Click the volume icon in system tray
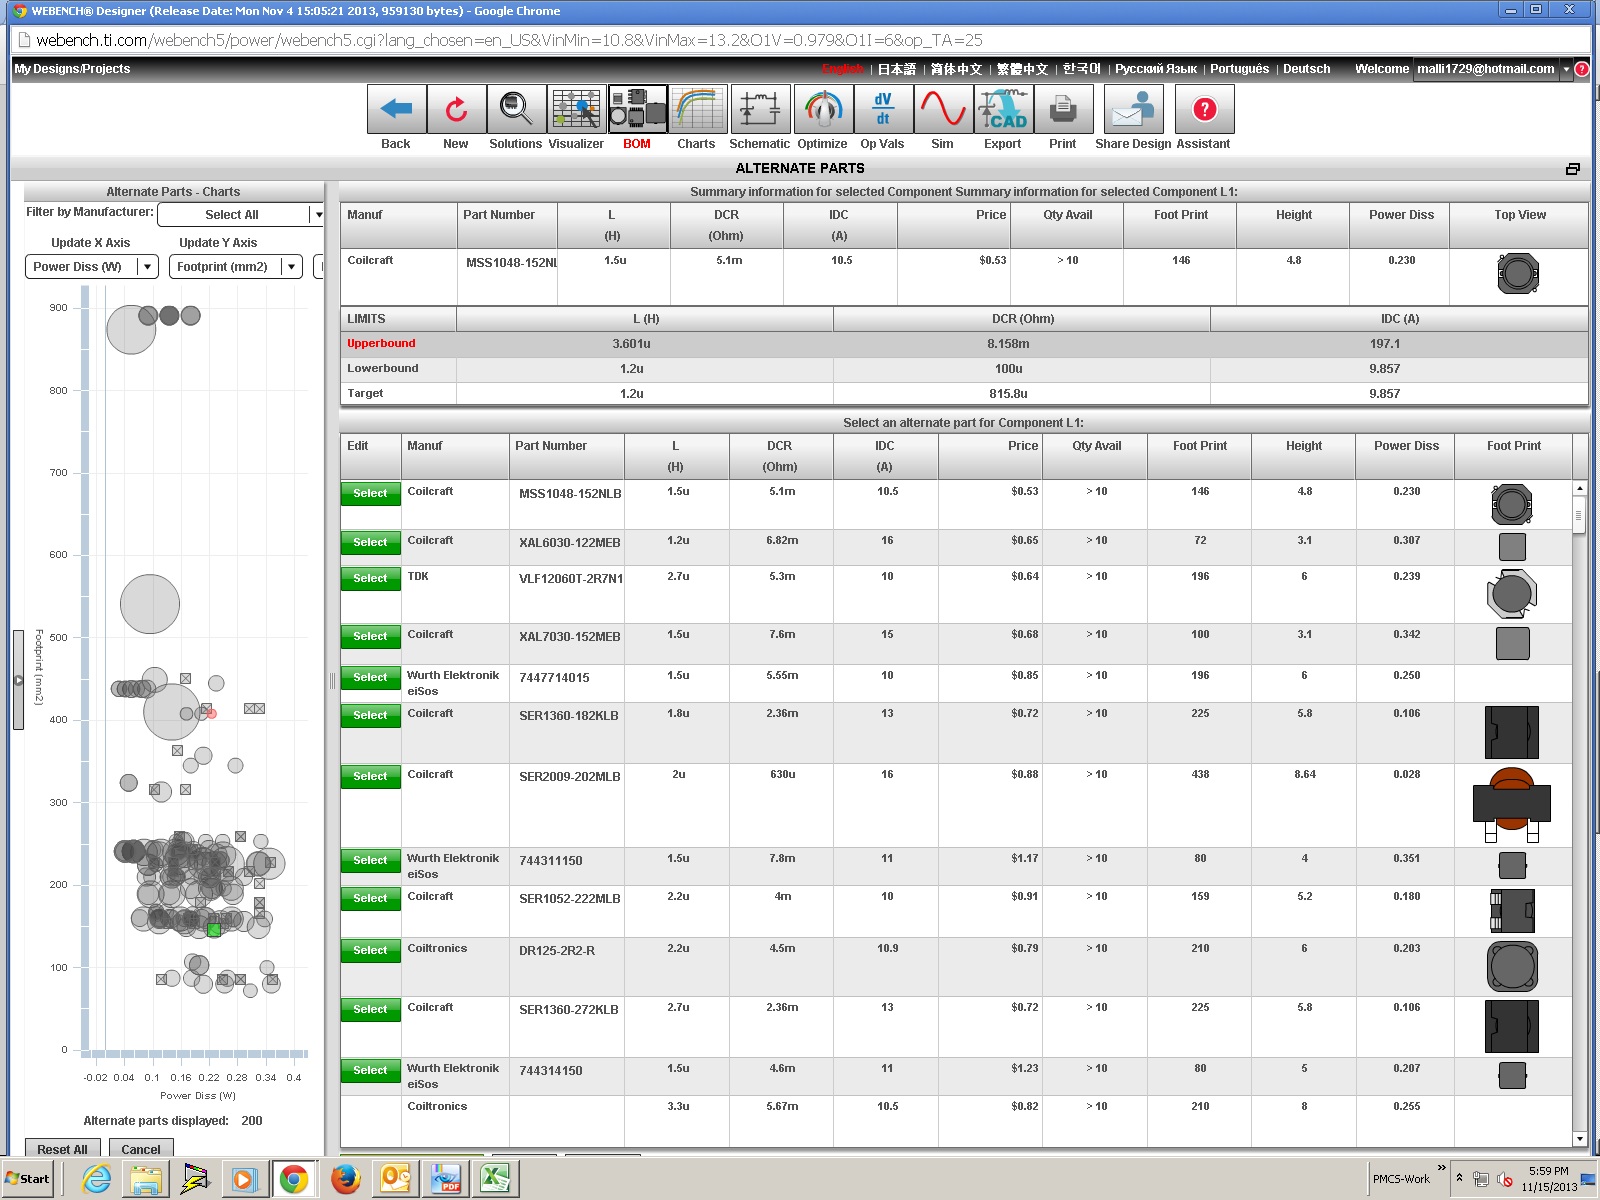 click(1505, 1180)
